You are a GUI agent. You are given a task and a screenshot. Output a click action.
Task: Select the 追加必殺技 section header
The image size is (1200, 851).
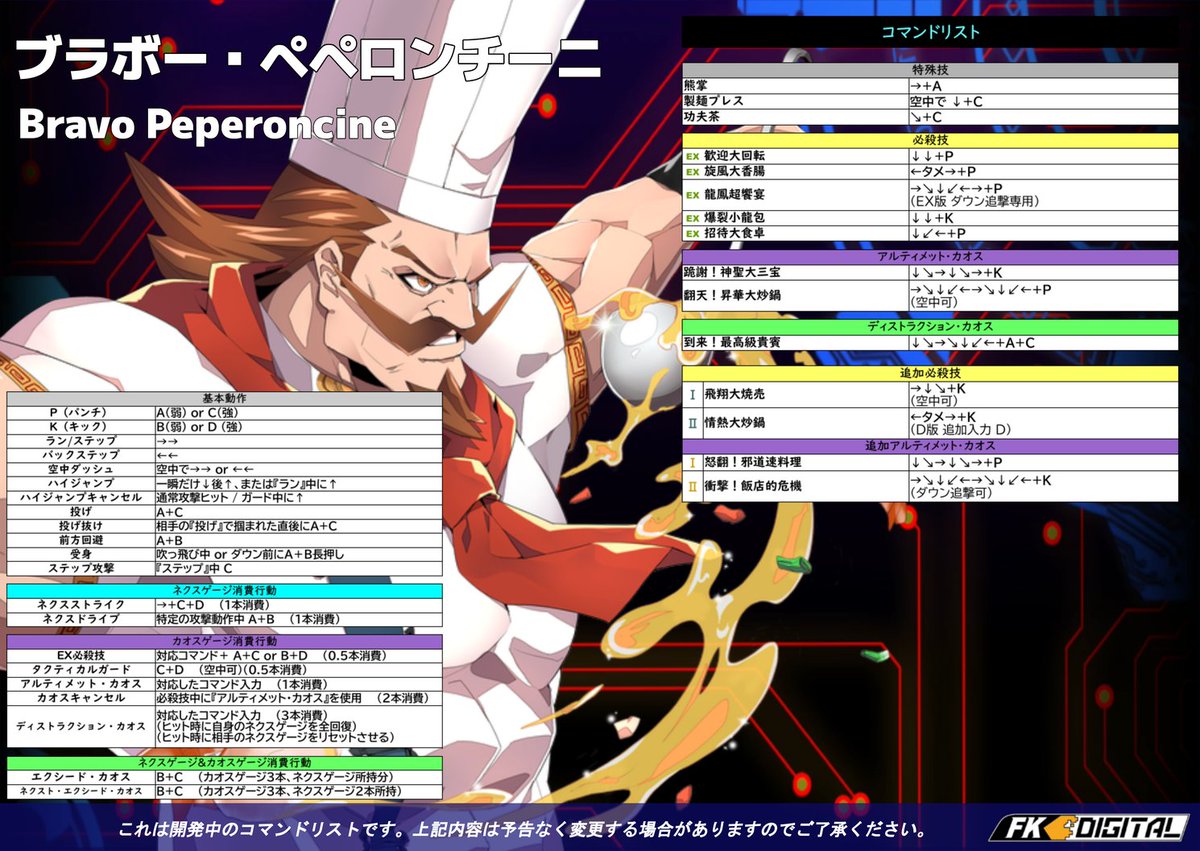click(930, 373)
